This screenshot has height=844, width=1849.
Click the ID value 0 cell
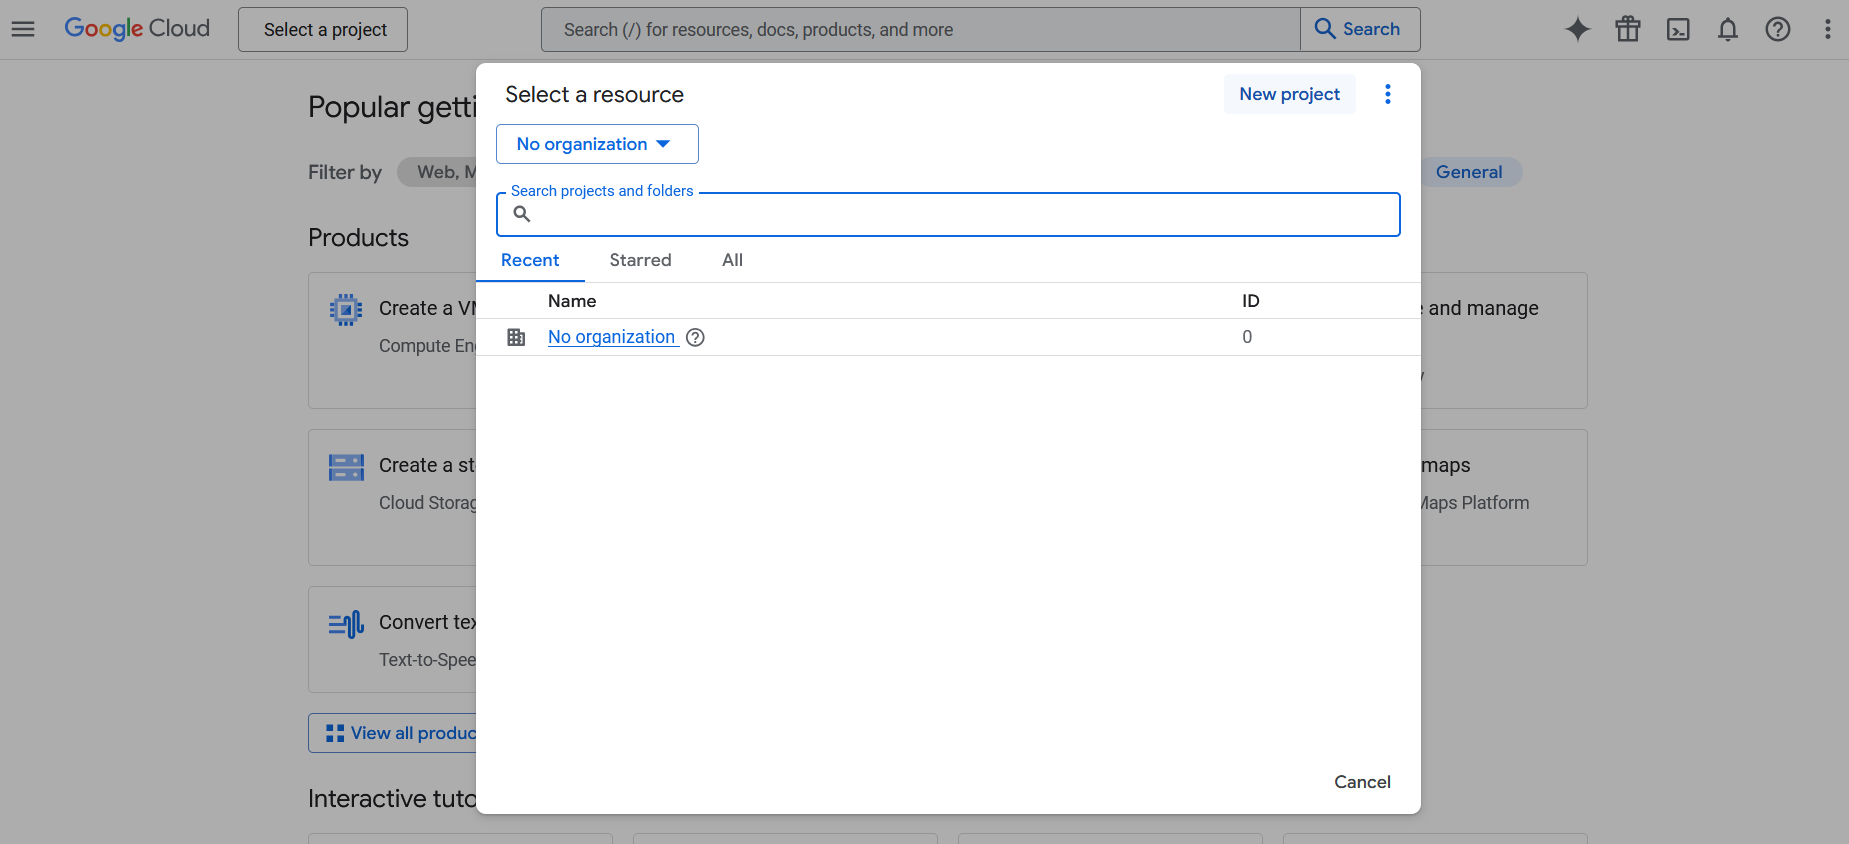pos(1247,337)
